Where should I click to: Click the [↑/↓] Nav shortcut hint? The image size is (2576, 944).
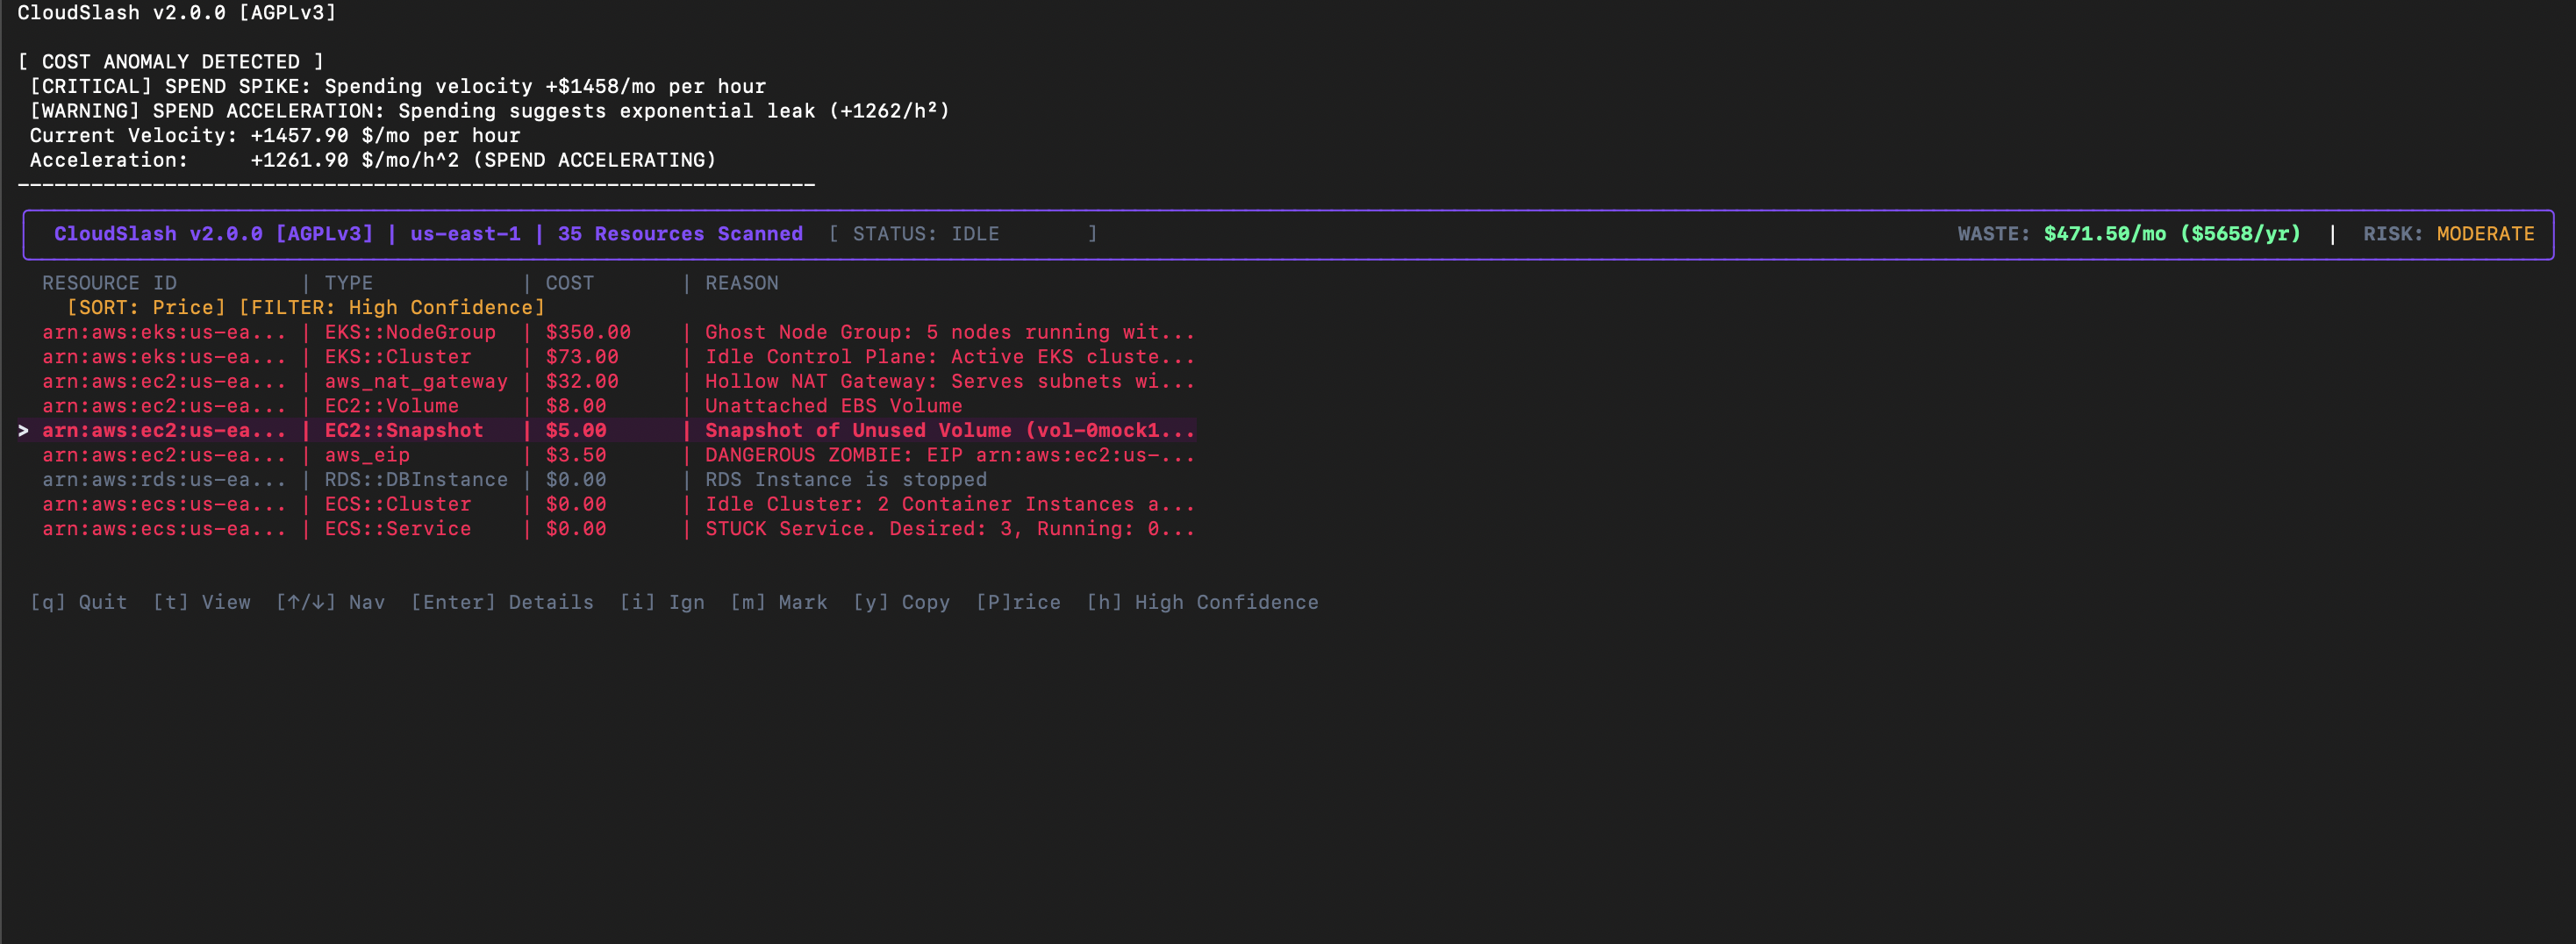[x=330, y=602]
